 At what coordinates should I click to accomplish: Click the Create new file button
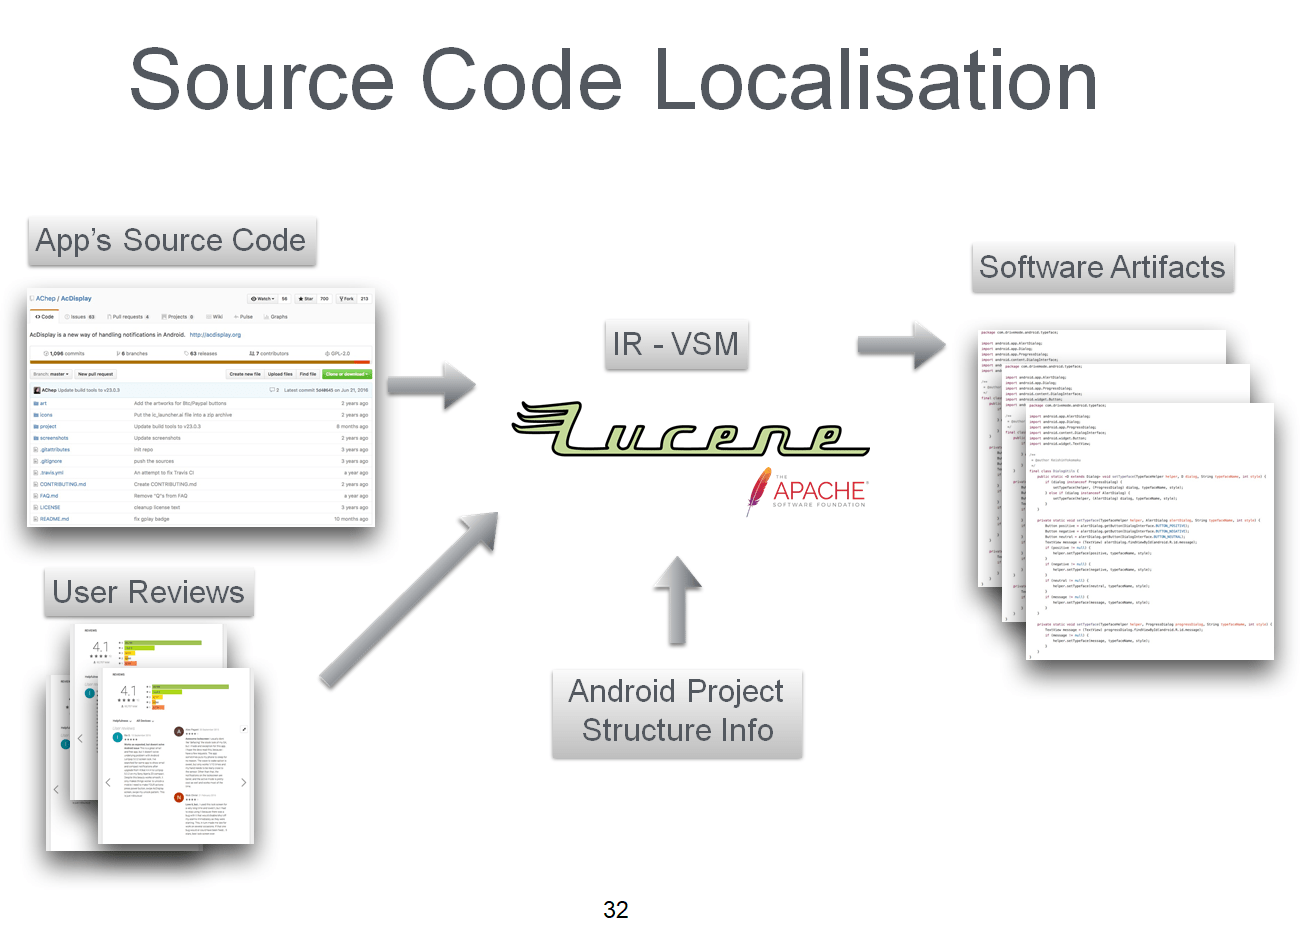coord(245,374)
